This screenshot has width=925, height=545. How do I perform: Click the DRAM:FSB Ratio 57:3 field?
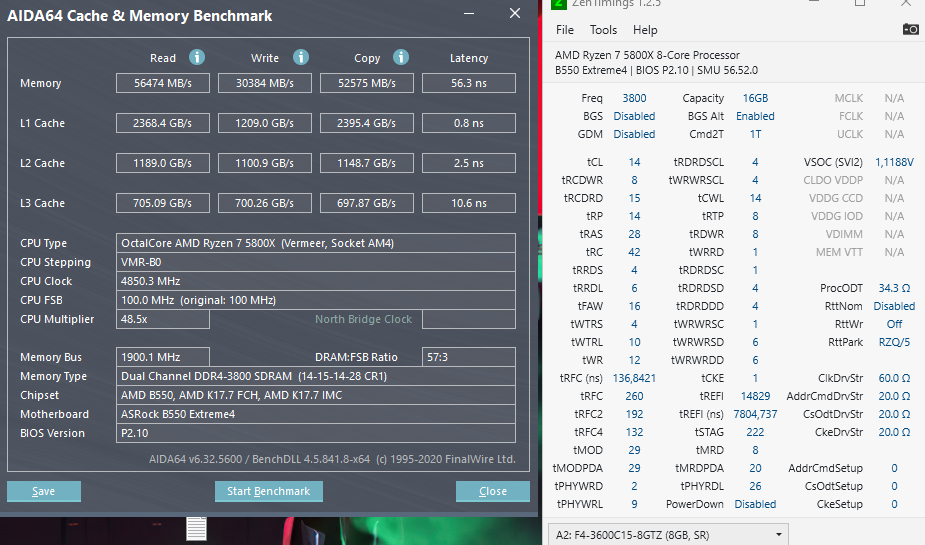[x=469, y=357]
